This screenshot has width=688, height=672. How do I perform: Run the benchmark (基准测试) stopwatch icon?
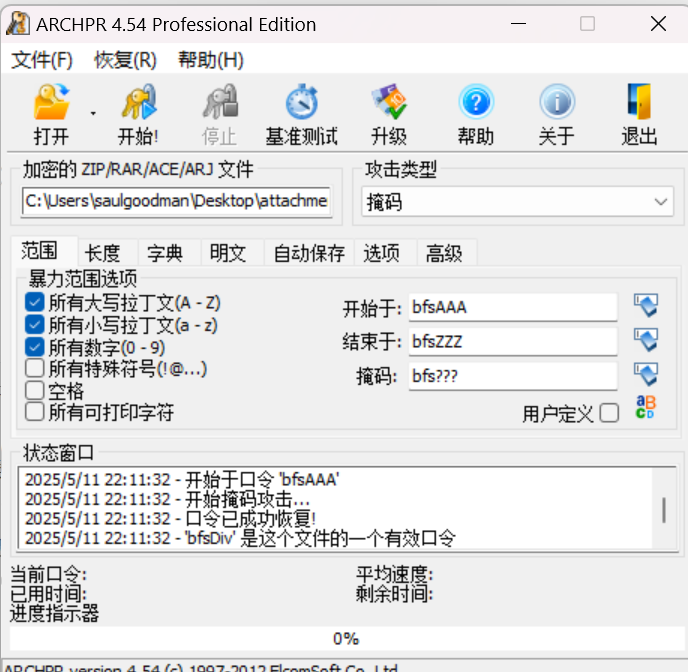pos(302,102)
